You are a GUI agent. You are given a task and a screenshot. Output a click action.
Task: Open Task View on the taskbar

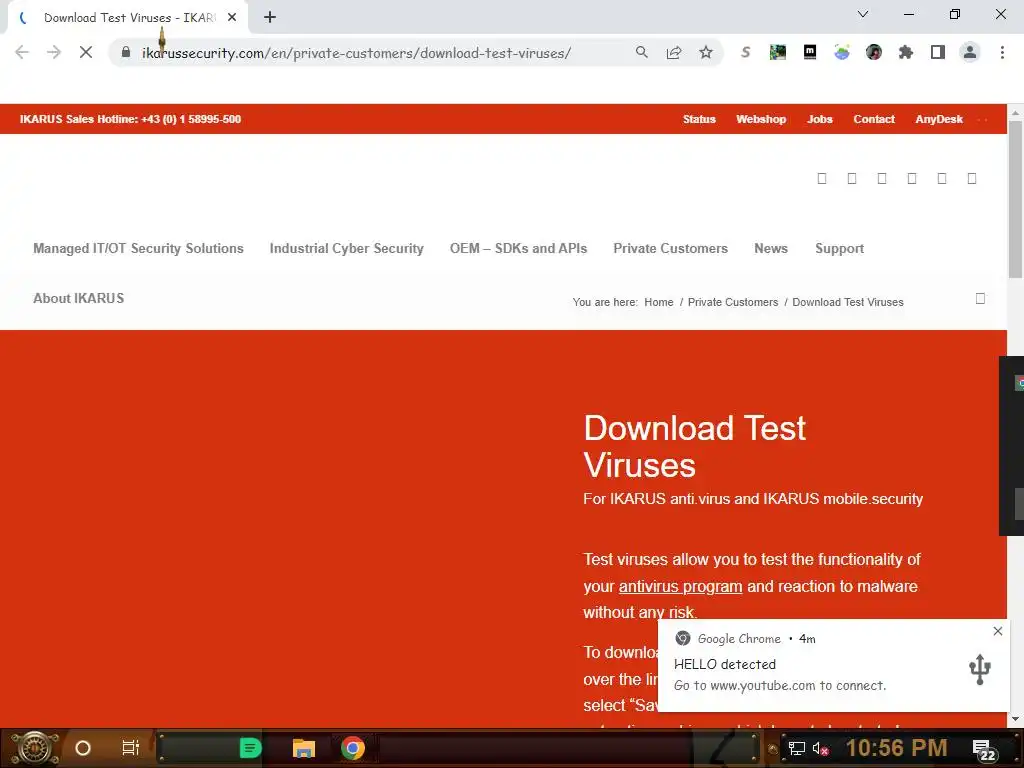[x=131, y=748]
